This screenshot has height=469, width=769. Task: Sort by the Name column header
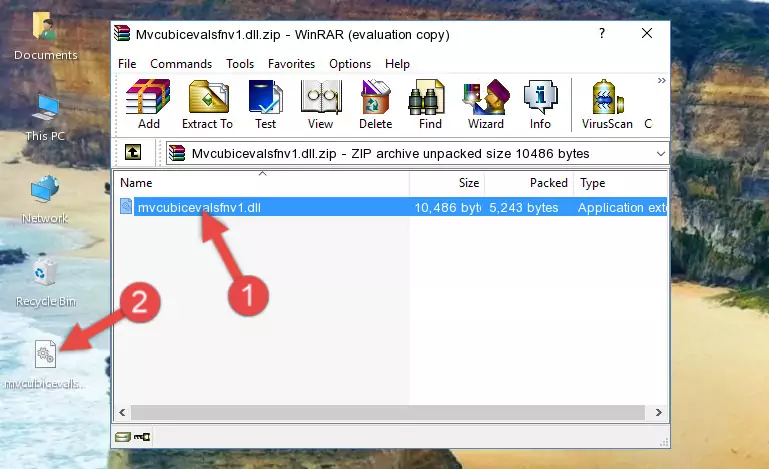262,182
